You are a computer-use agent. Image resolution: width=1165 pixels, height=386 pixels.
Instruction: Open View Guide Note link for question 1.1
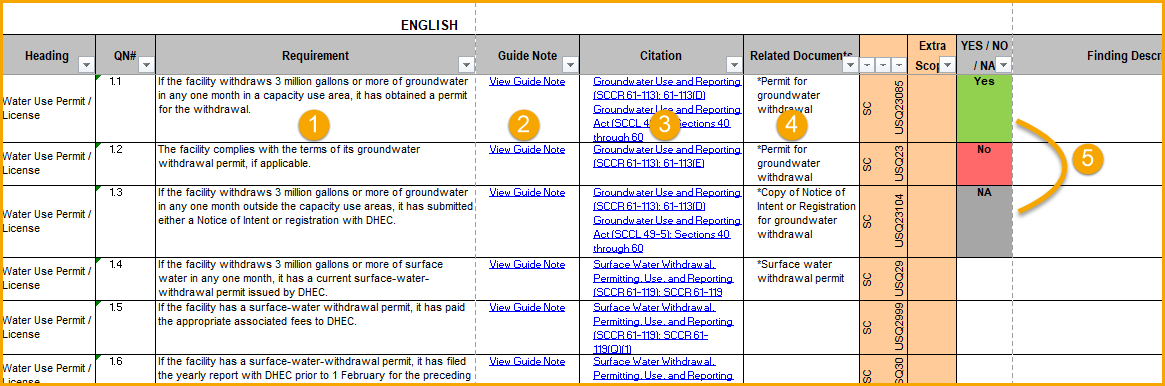point(527,82)
